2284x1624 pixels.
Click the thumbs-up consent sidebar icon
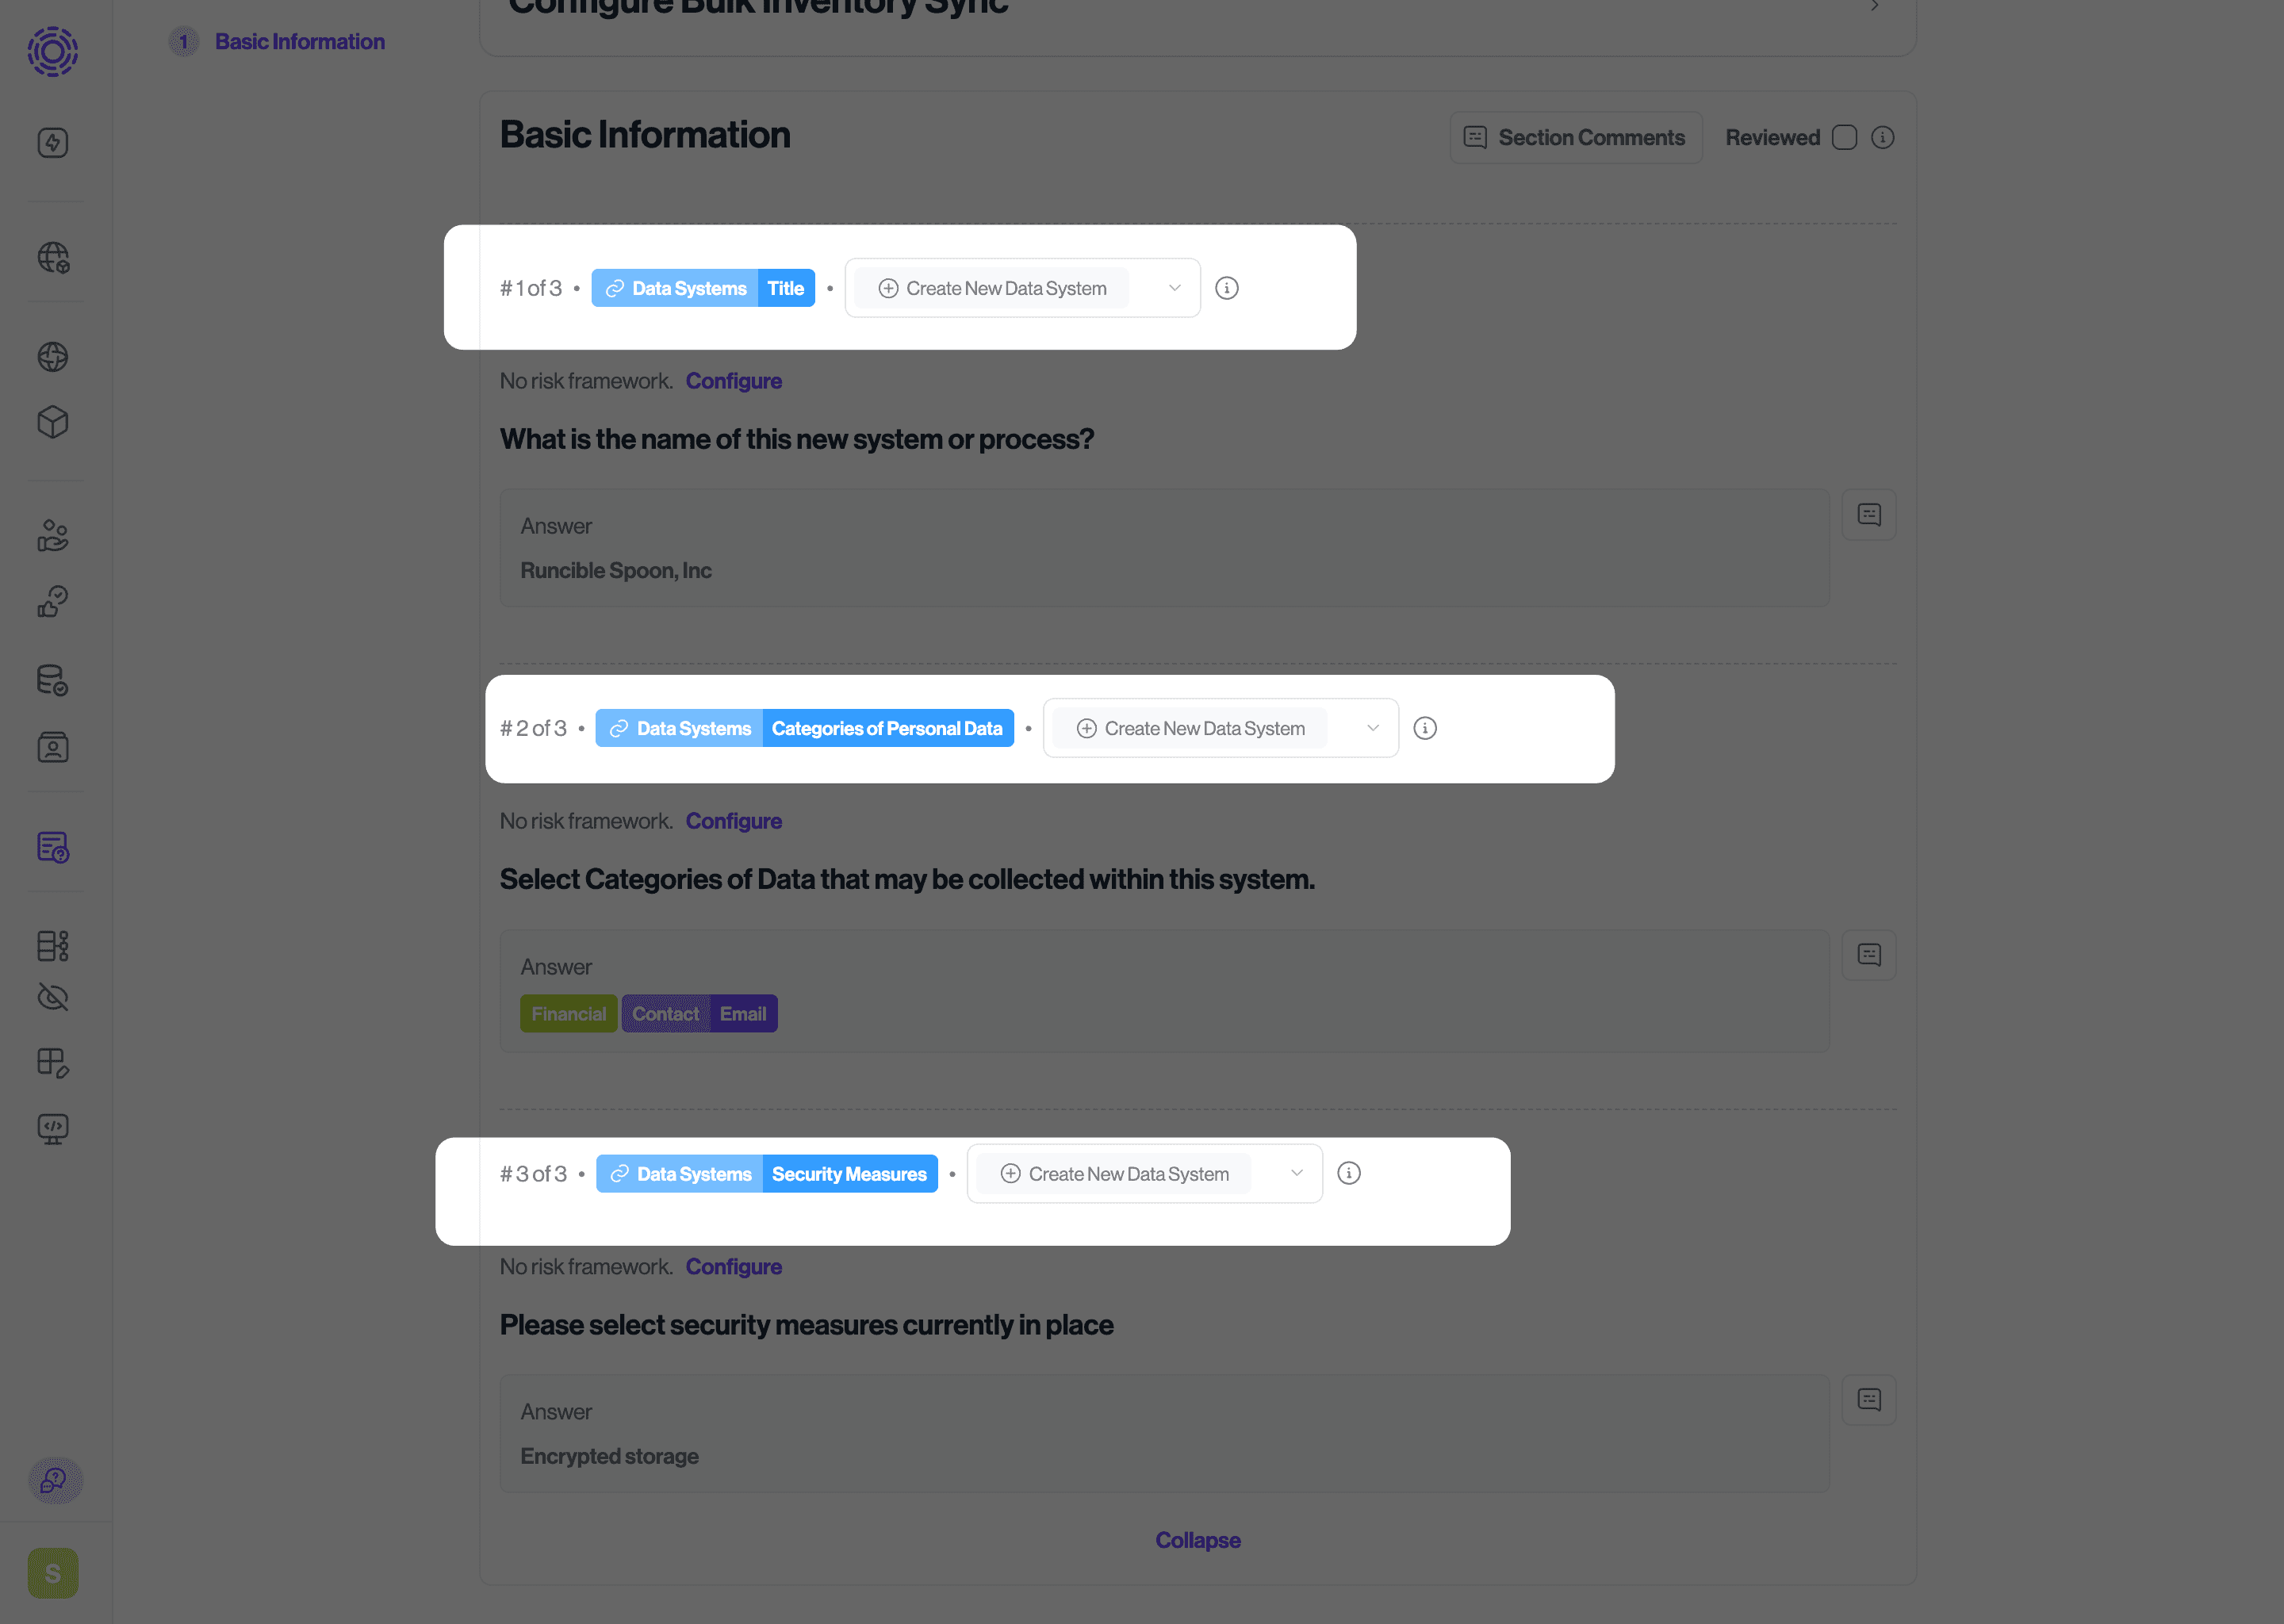click(x=53, y=601)
